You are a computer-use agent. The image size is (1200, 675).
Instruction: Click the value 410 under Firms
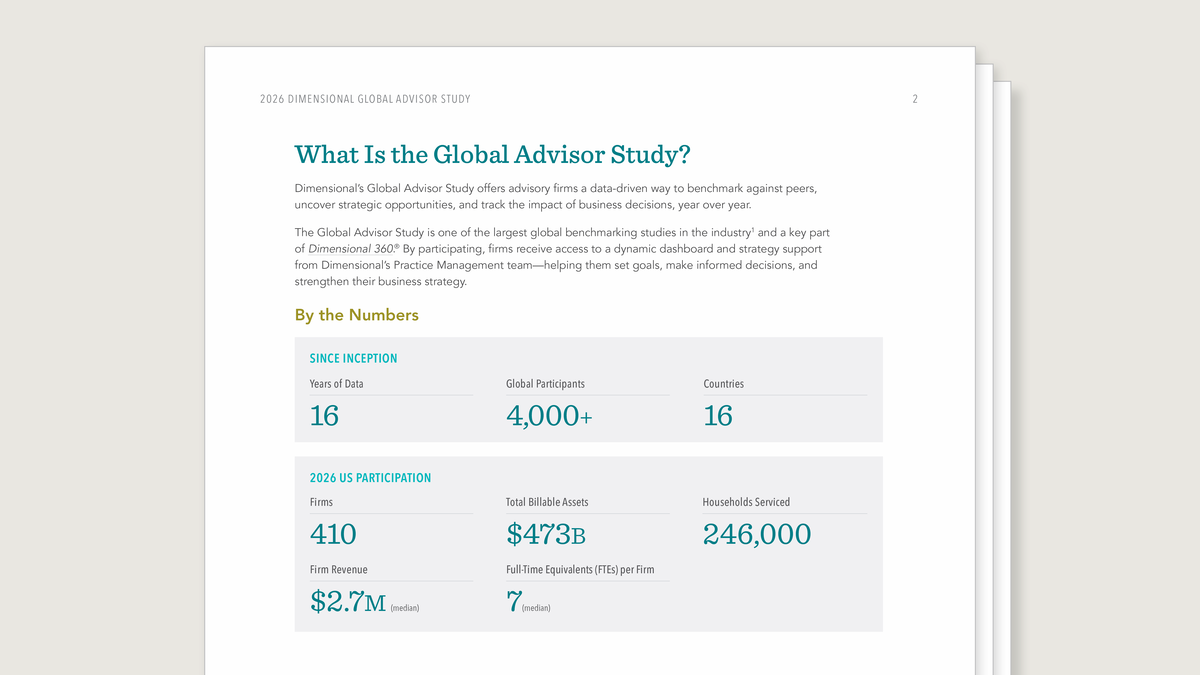(333, 535)
